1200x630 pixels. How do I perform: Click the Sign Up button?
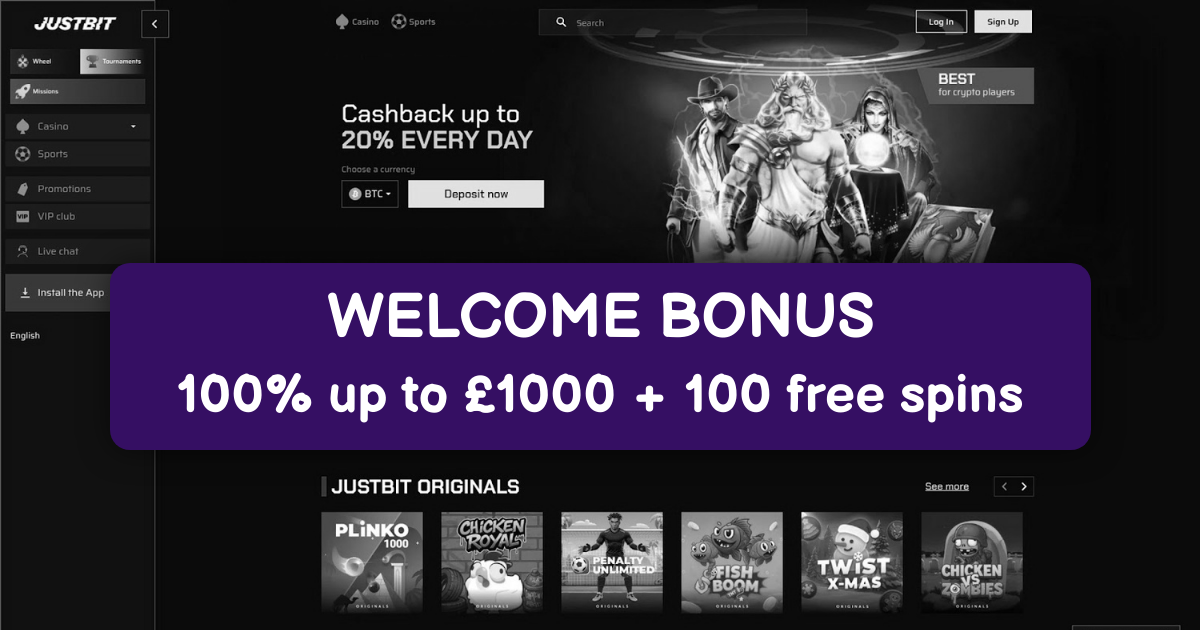click(x=1003, y=22)
